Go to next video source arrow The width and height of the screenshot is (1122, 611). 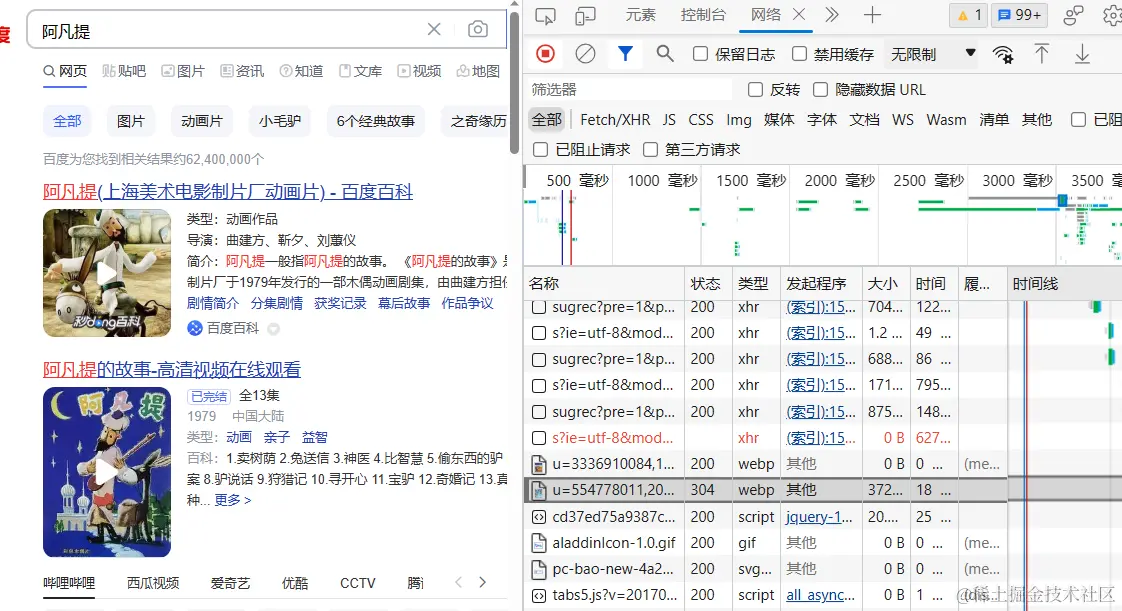pos(482,582)
